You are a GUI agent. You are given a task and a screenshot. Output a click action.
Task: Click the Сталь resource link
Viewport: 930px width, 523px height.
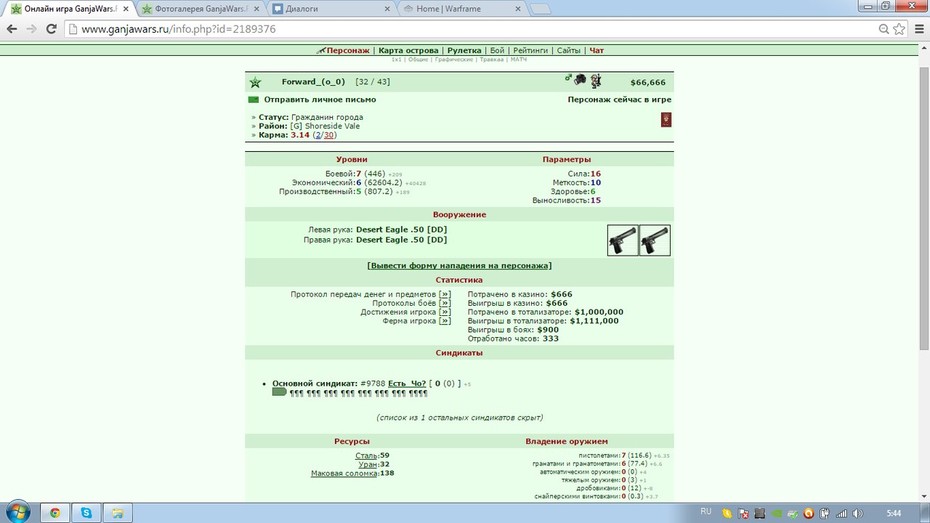coord(367,455)
